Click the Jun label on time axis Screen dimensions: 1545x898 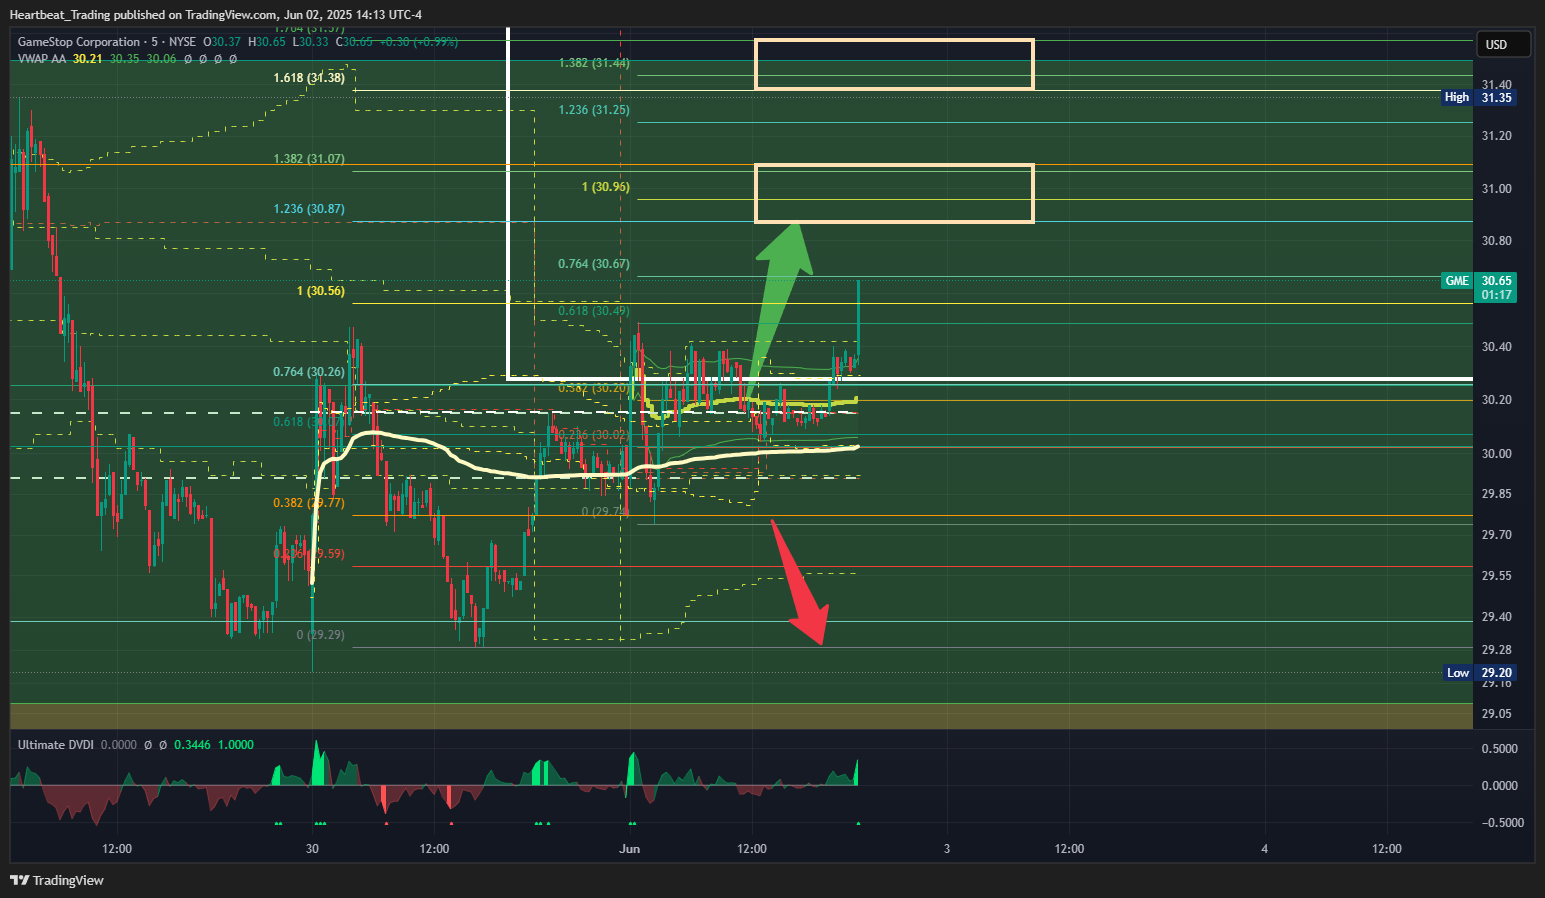coord(629,849)
